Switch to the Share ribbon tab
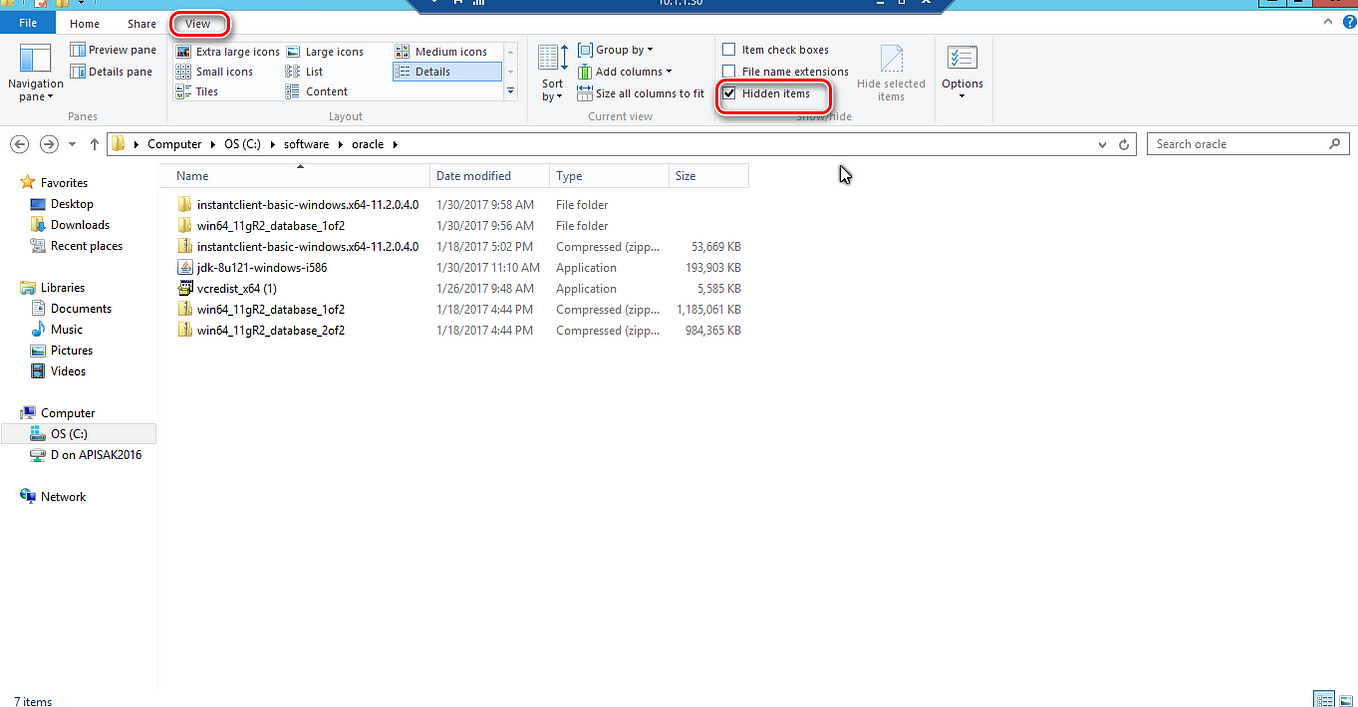This screenshot has width=1358, height=707. (x=142, y=23)
